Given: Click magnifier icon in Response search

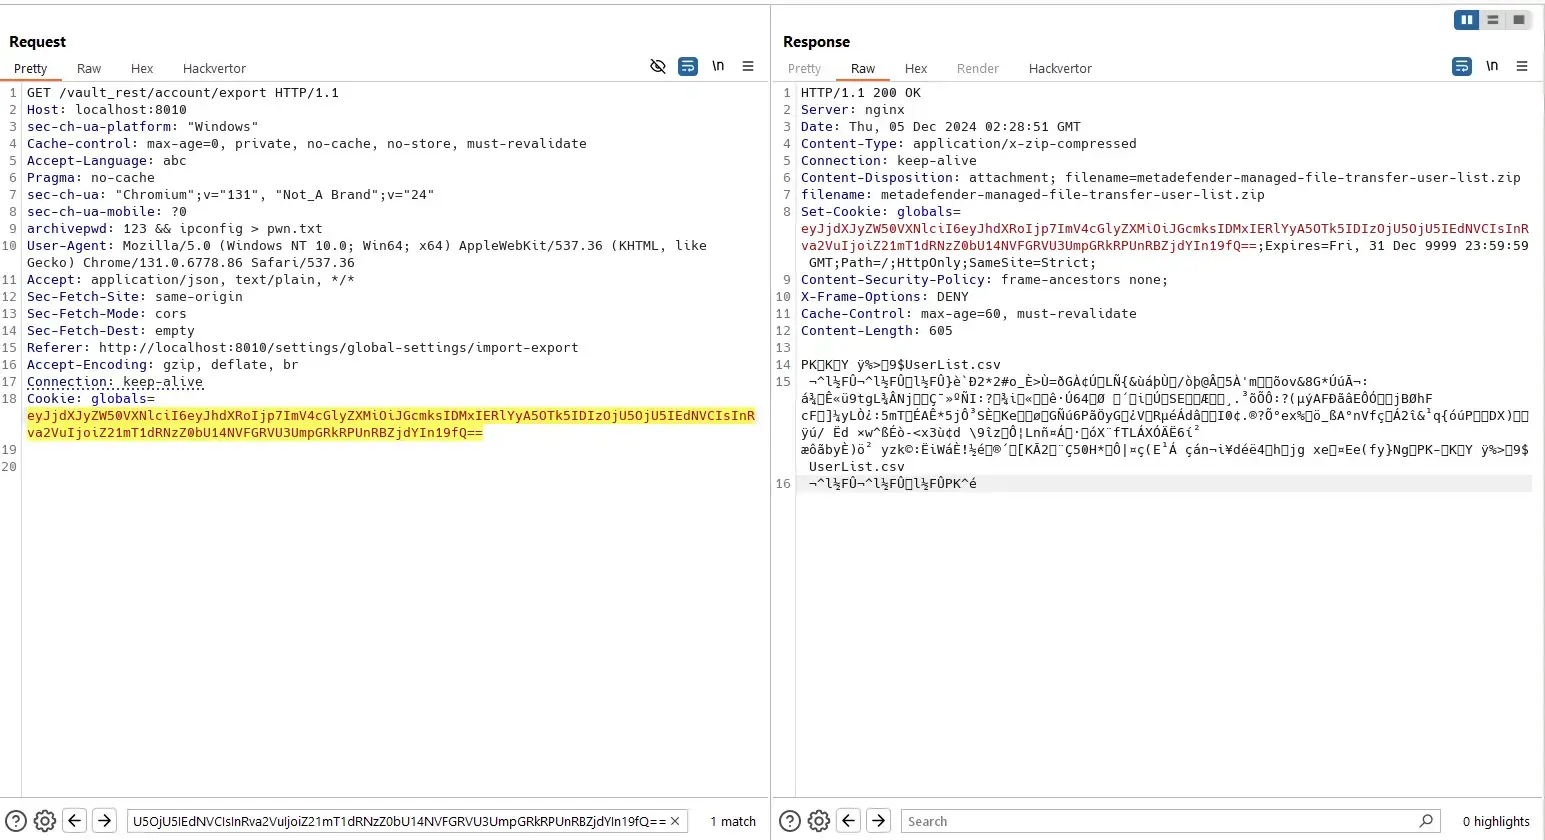Looking at the screenshot, I should tap(1427, 821).
